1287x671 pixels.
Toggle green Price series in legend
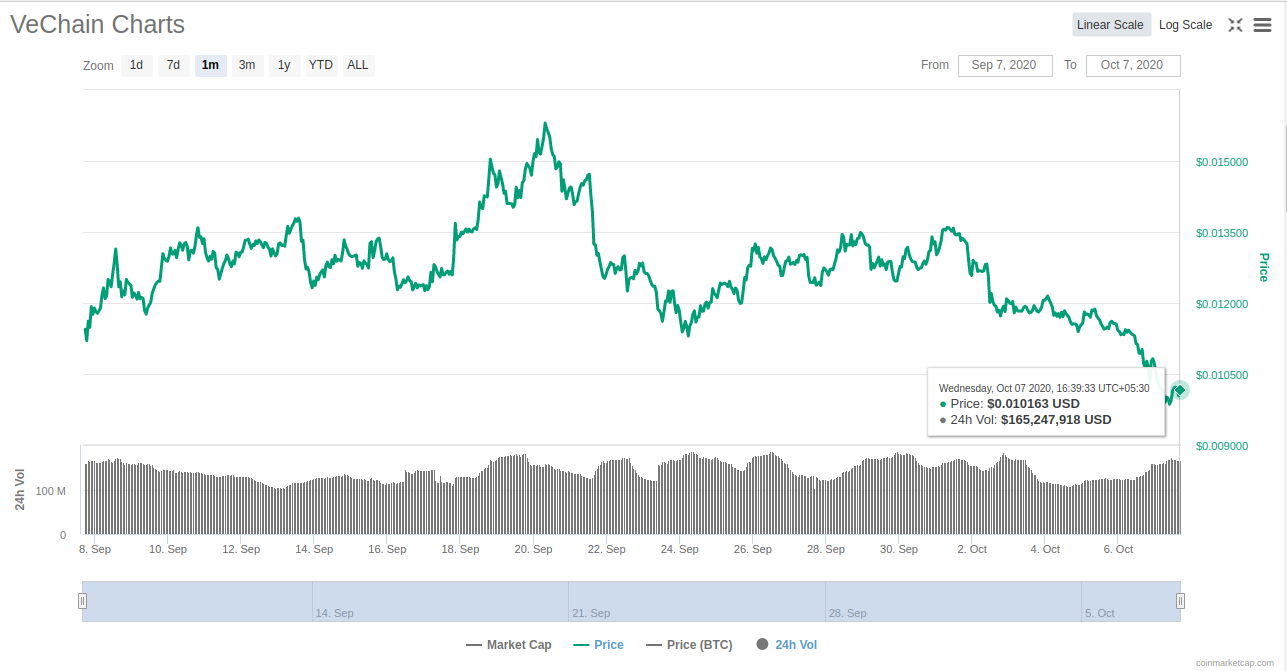[x=598, y=645]
